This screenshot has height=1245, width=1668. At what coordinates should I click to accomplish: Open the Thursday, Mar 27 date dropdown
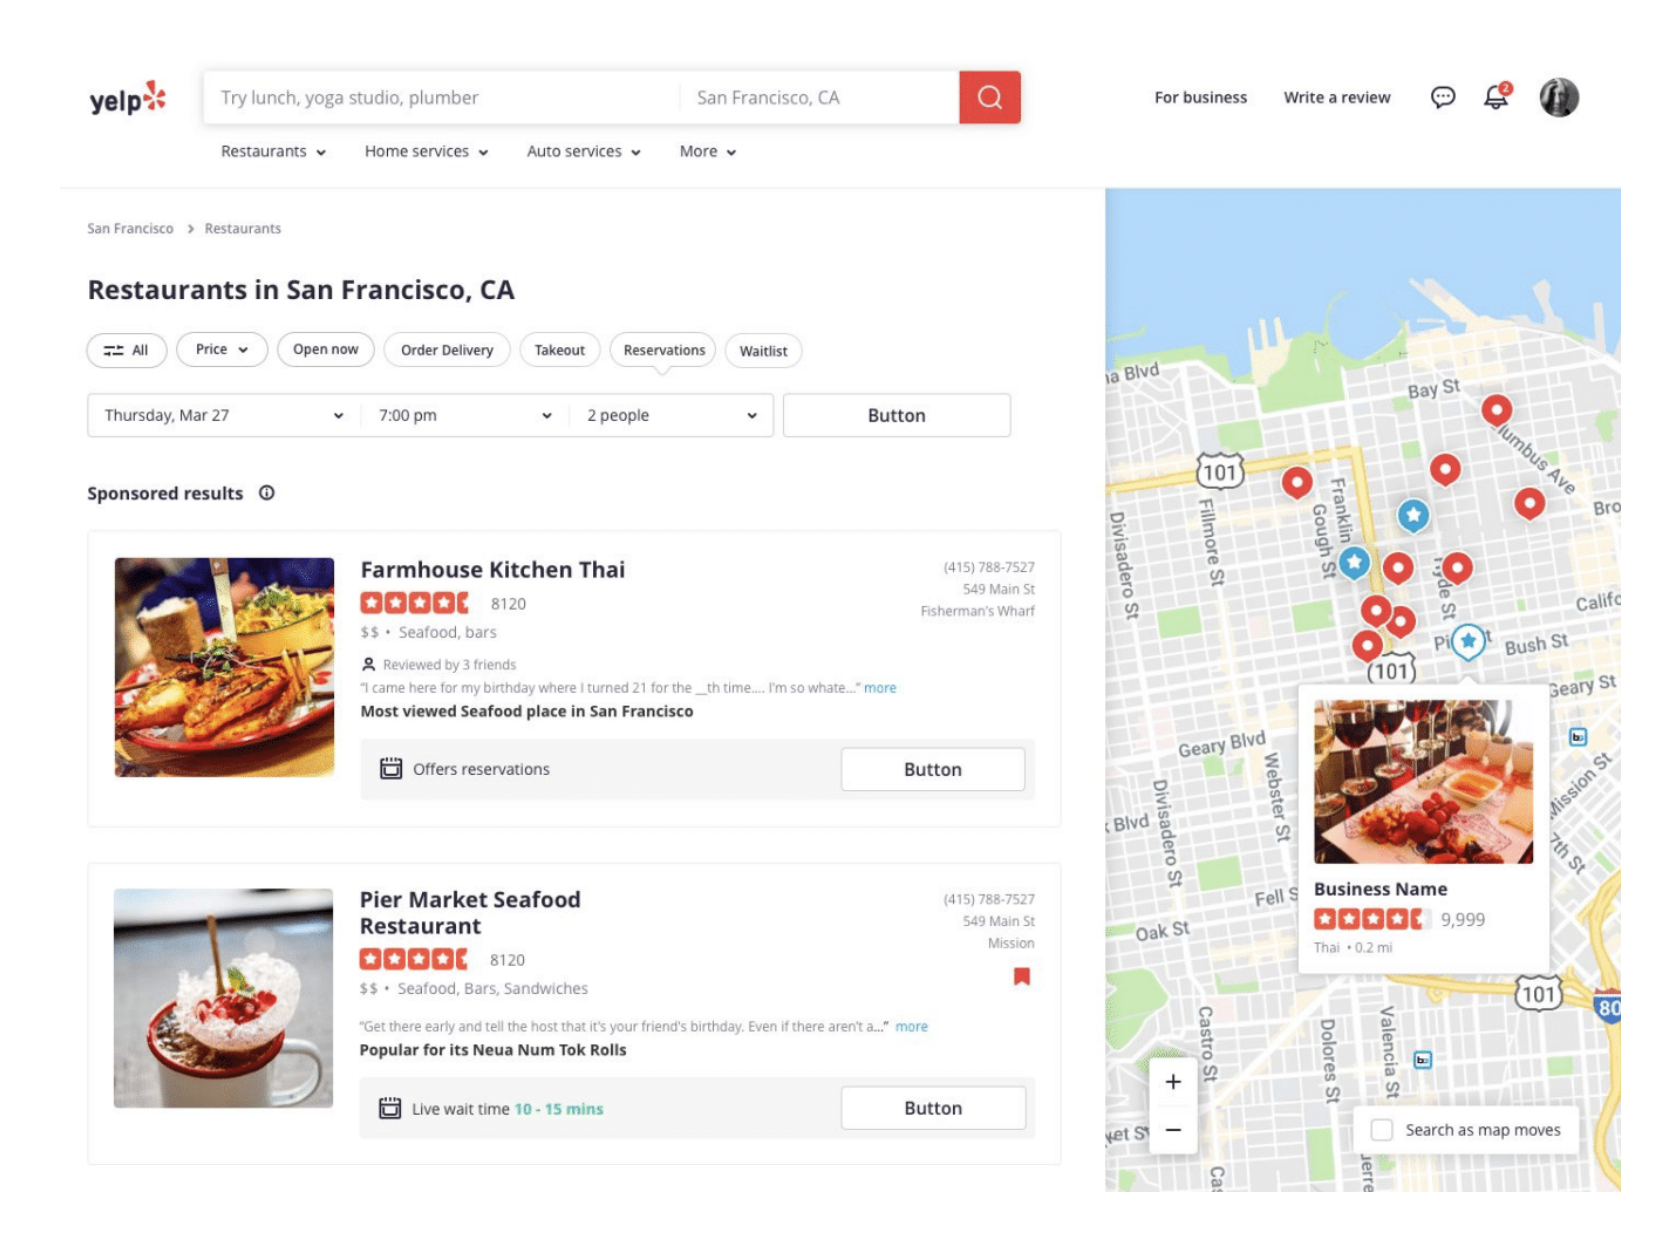(224, 415)
